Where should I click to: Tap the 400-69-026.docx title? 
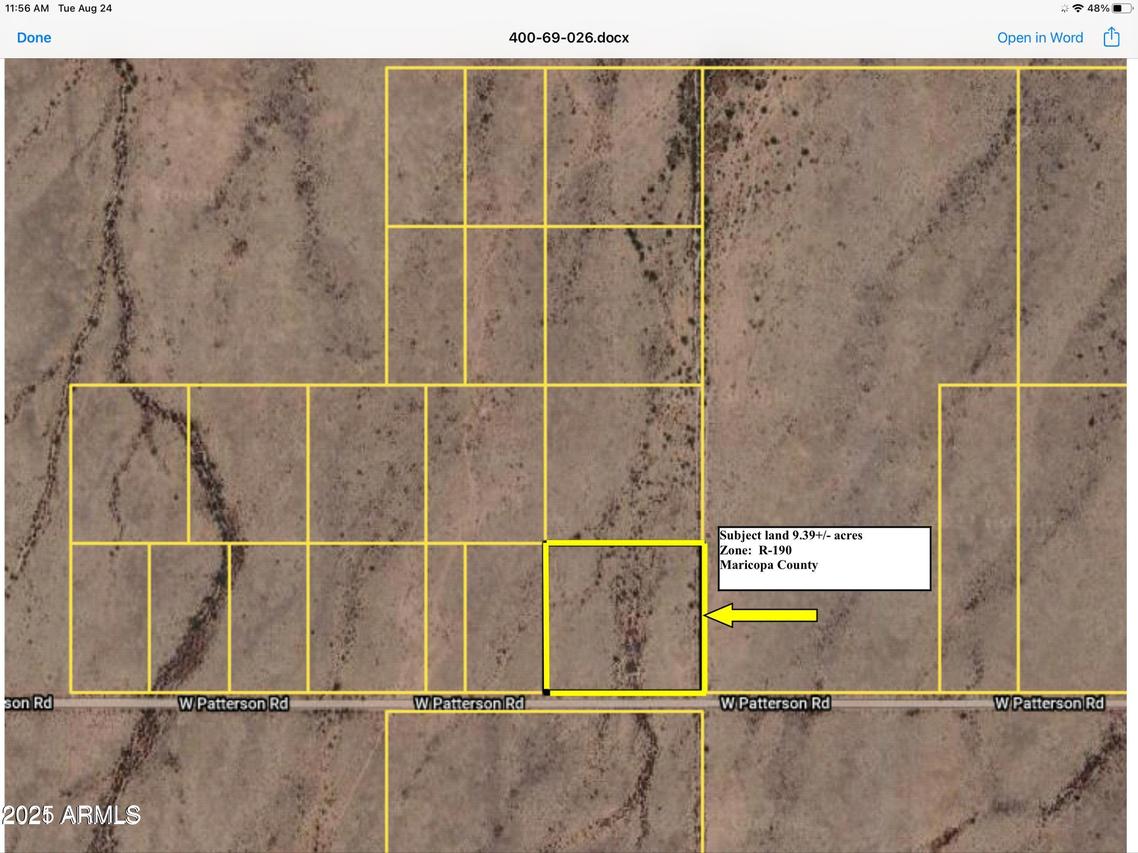[568, 37]
